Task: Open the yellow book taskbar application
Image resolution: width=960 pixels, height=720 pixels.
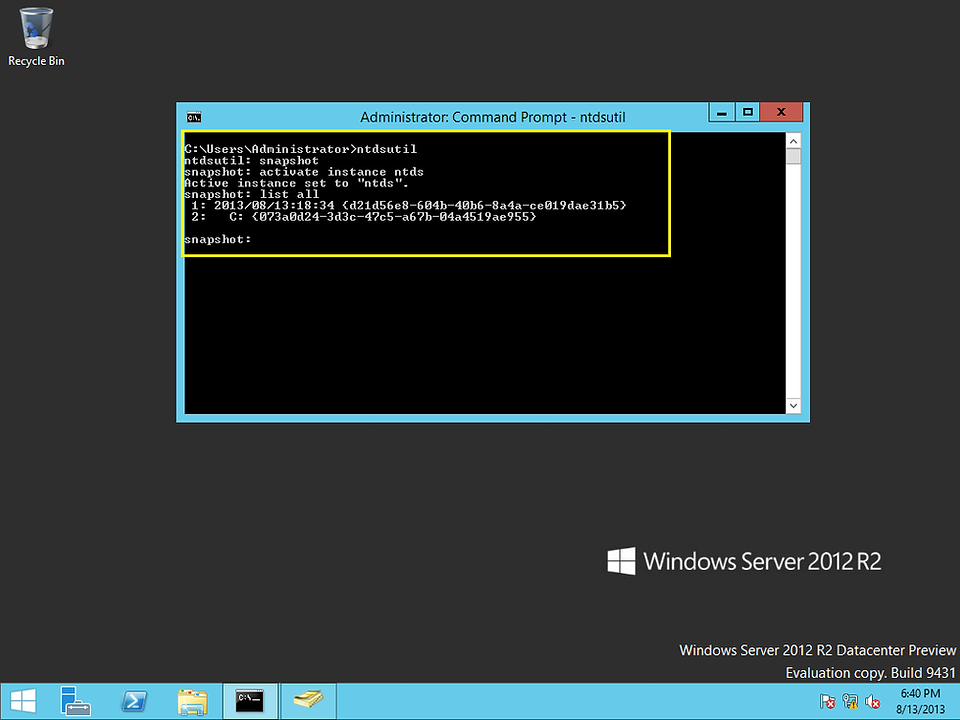Action: [308, 701]
